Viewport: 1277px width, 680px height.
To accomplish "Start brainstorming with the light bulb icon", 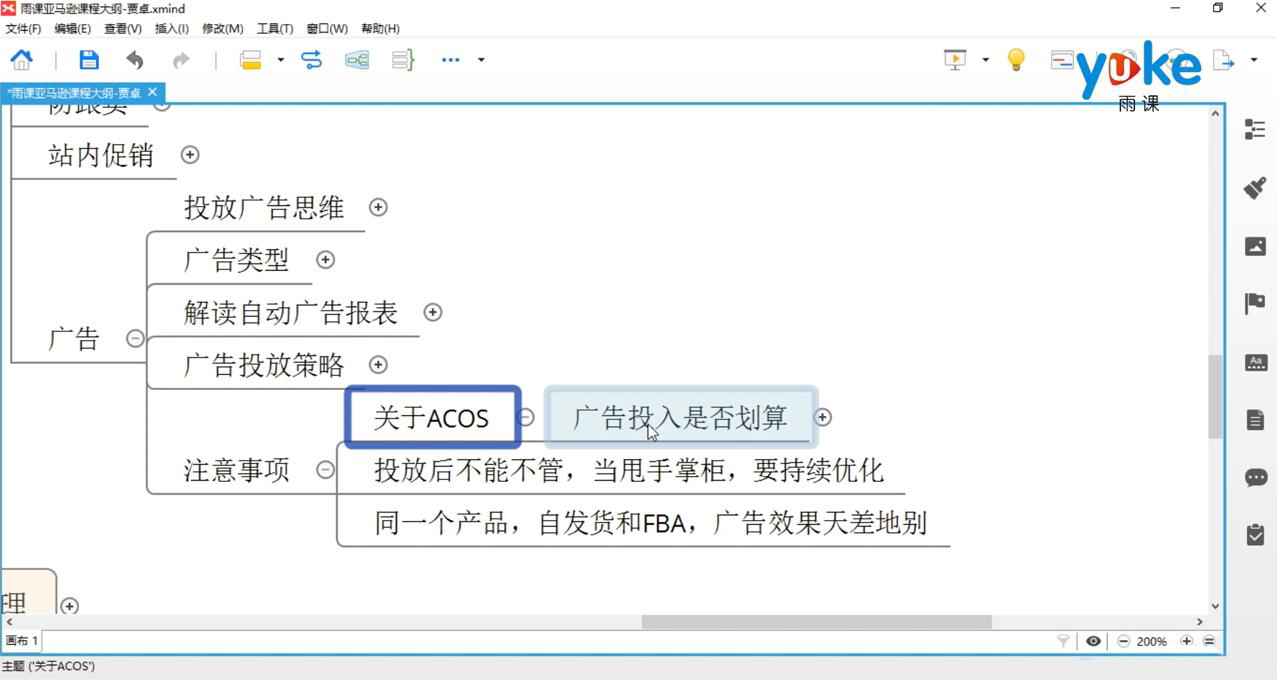I will 1016,60.
